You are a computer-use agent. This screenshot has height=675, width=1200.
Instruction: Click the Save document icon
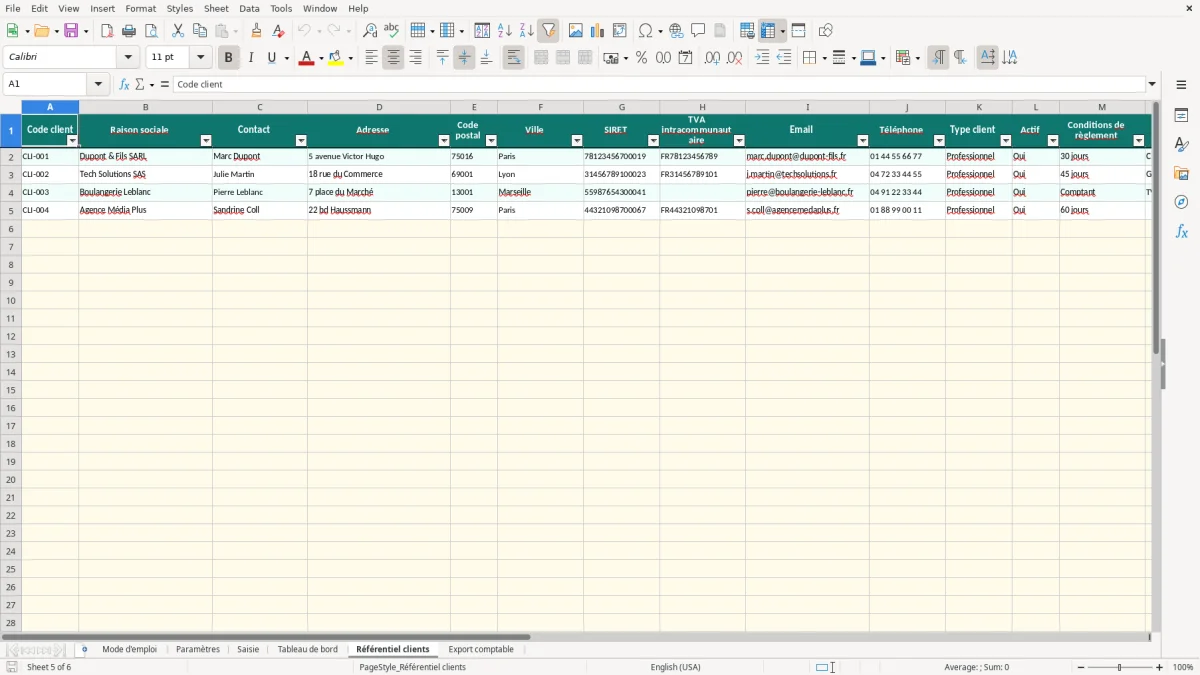(x=71, y=31)
